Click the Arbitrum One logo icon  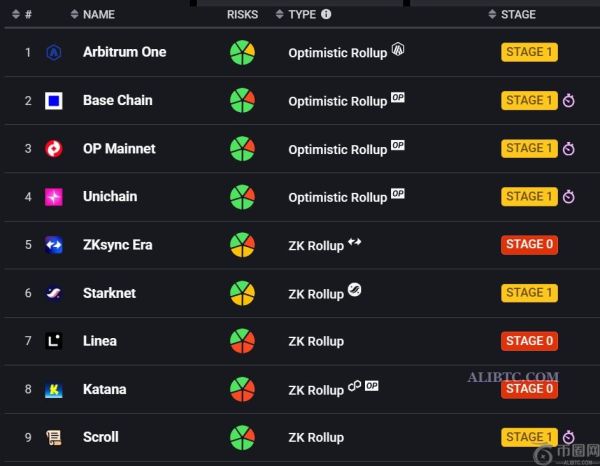[54, 52]
